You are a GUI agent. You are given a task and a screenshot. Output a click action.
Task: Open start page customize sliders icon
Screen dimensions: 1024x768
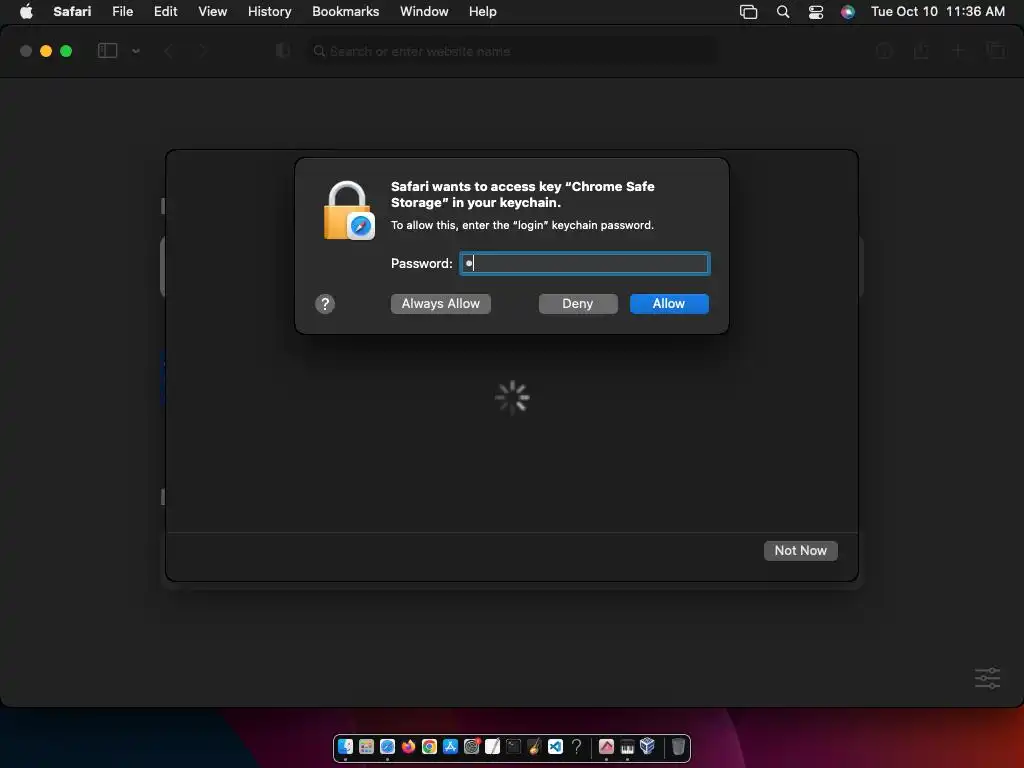(987, 678)
